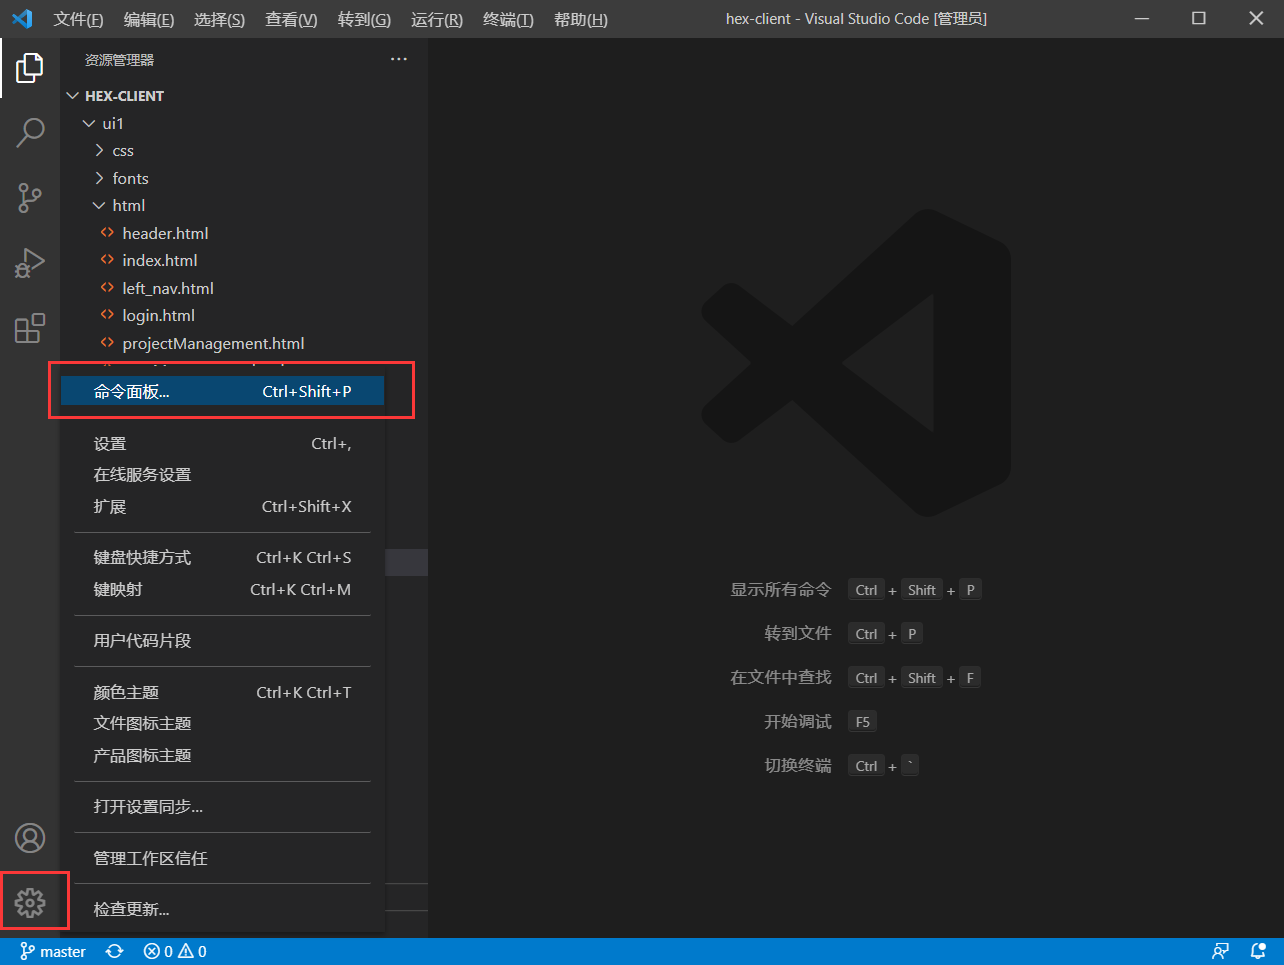Open the 终端 menu

(507, 19)
